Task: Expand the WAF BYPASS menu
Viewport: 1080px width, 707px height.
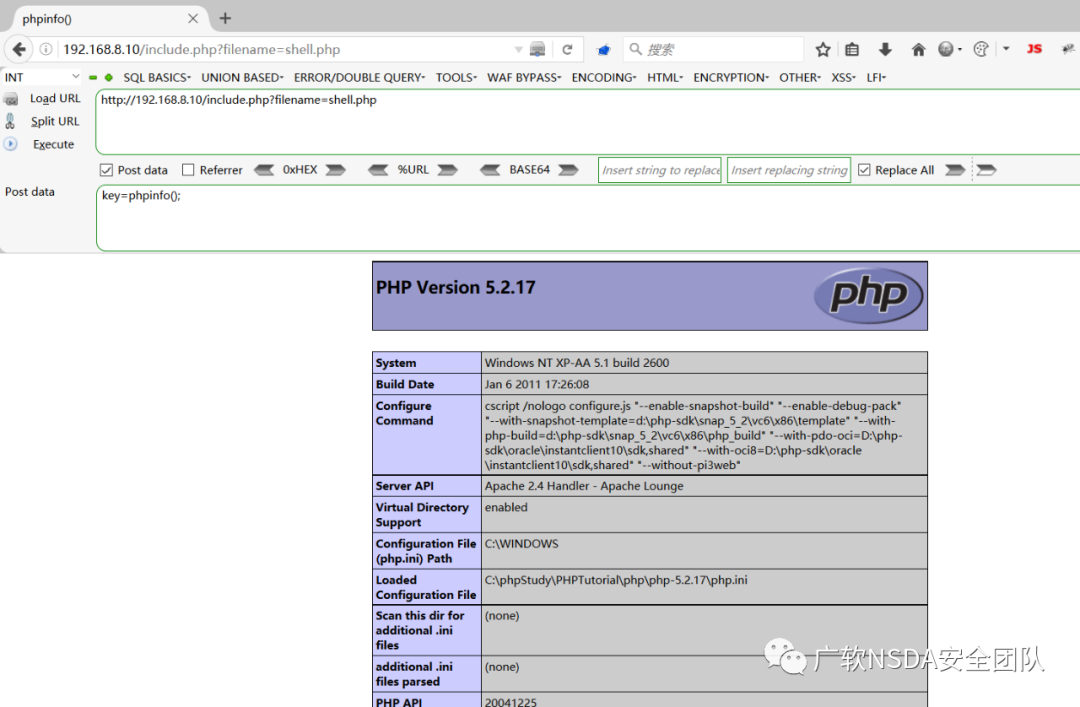Action: [524, 78]
